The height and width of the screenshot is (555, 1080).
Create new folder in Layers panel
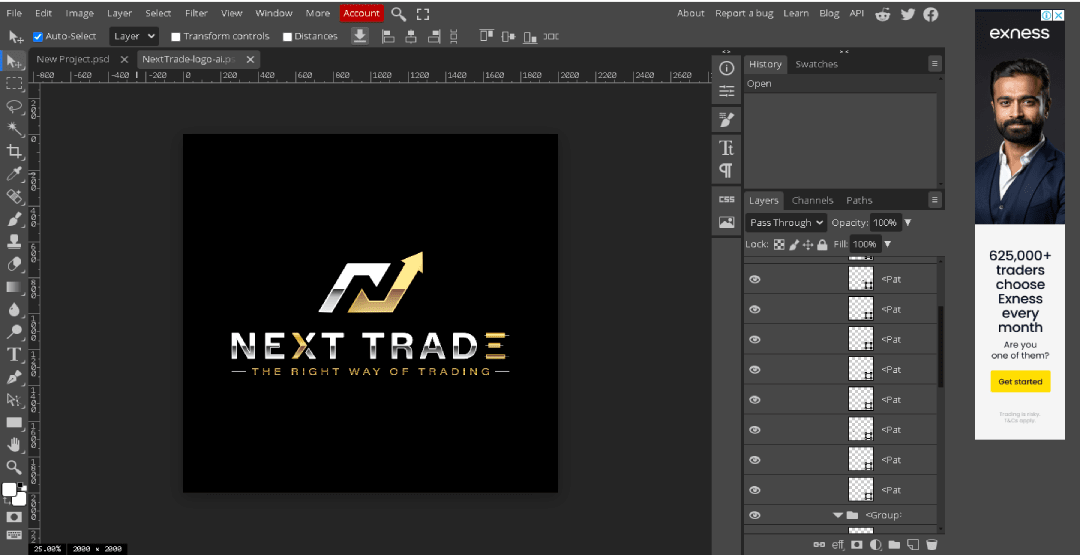(894, 545)
